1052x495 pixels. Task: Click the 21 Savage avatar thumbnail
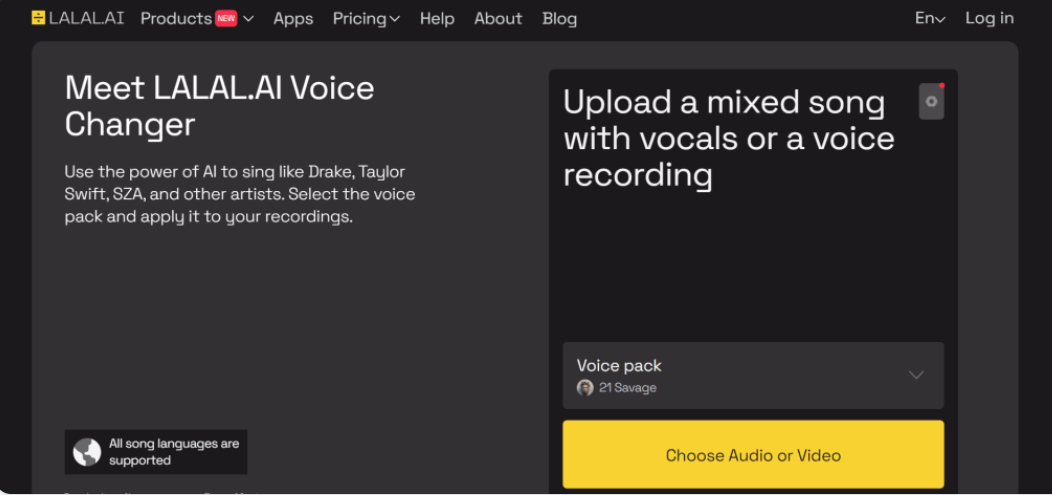tap(585, 388)
